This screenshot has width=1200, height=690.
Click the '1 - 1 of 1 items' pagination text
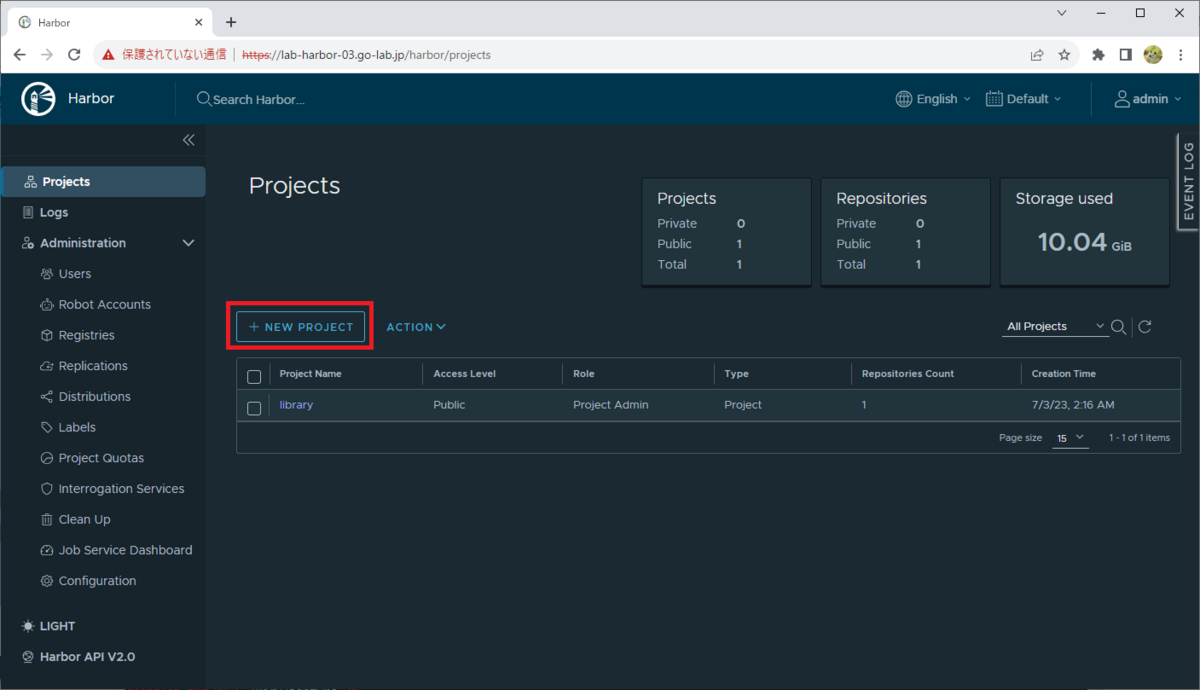[x=1139, y=438]
